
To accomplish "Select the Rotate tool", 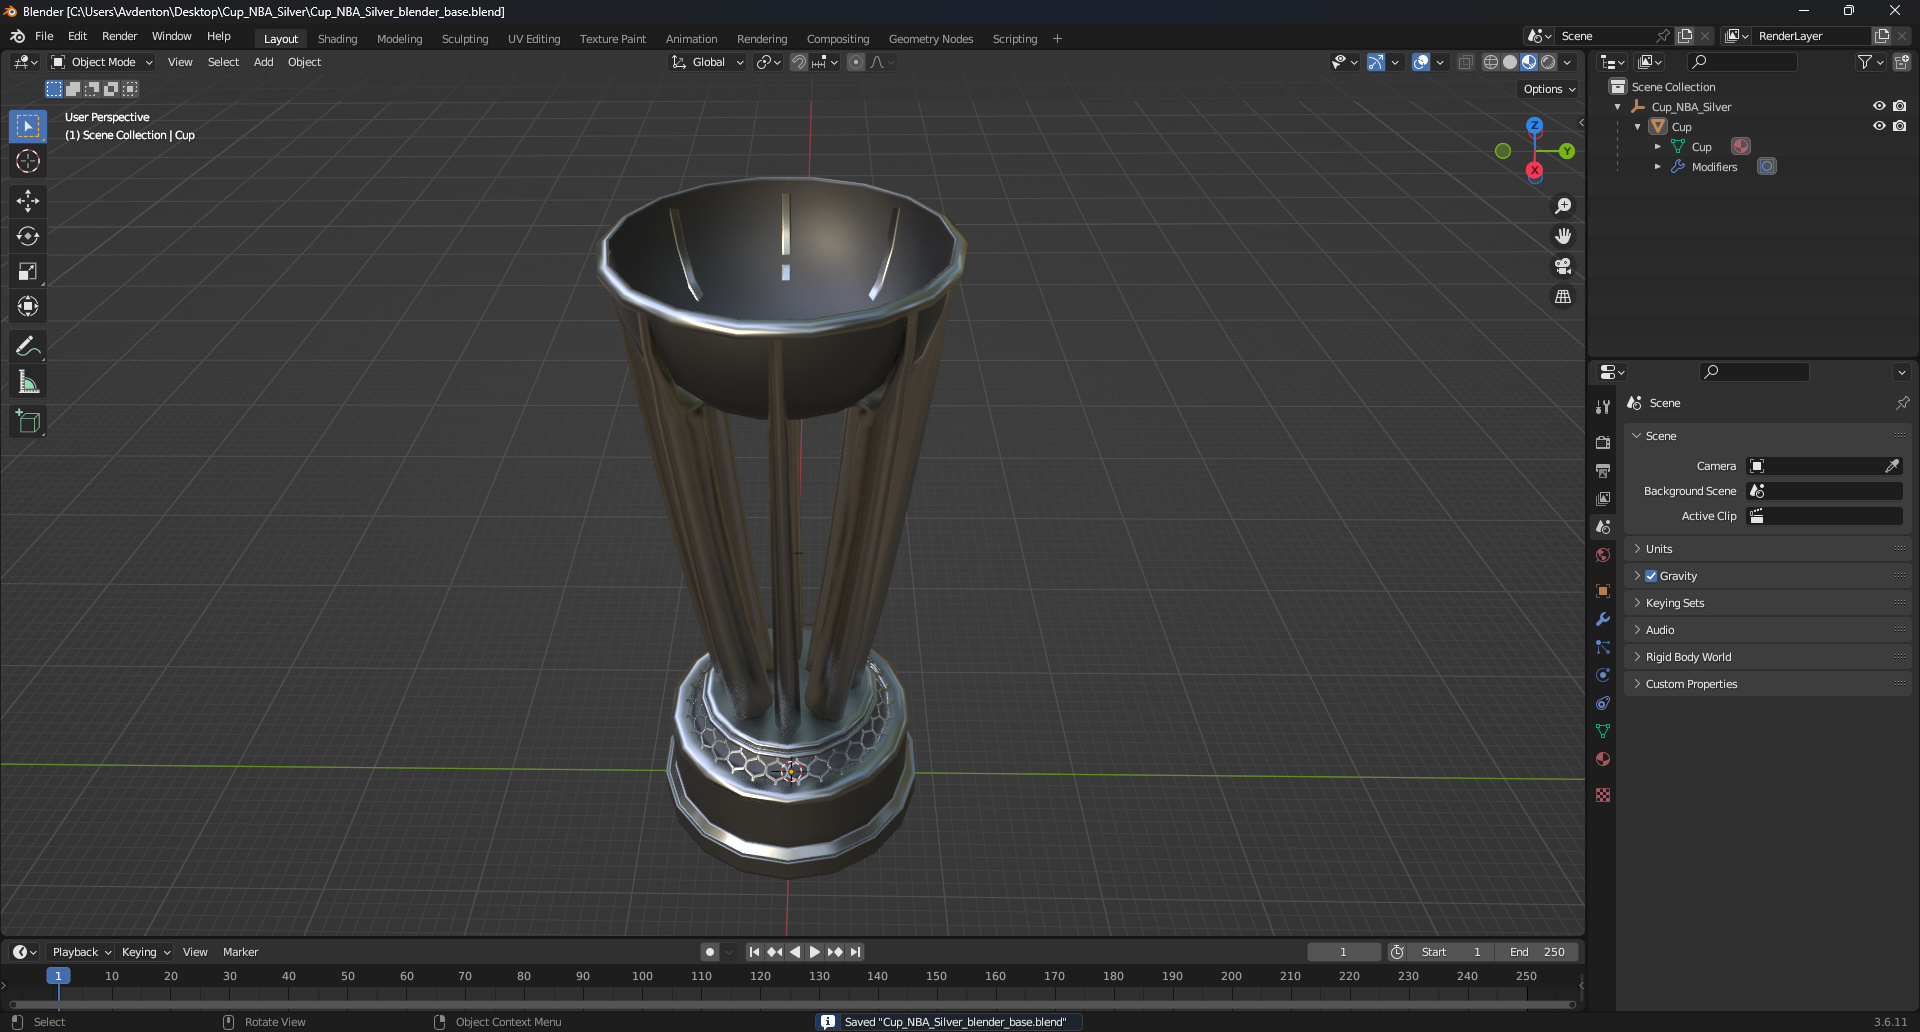I will (28, 236).
